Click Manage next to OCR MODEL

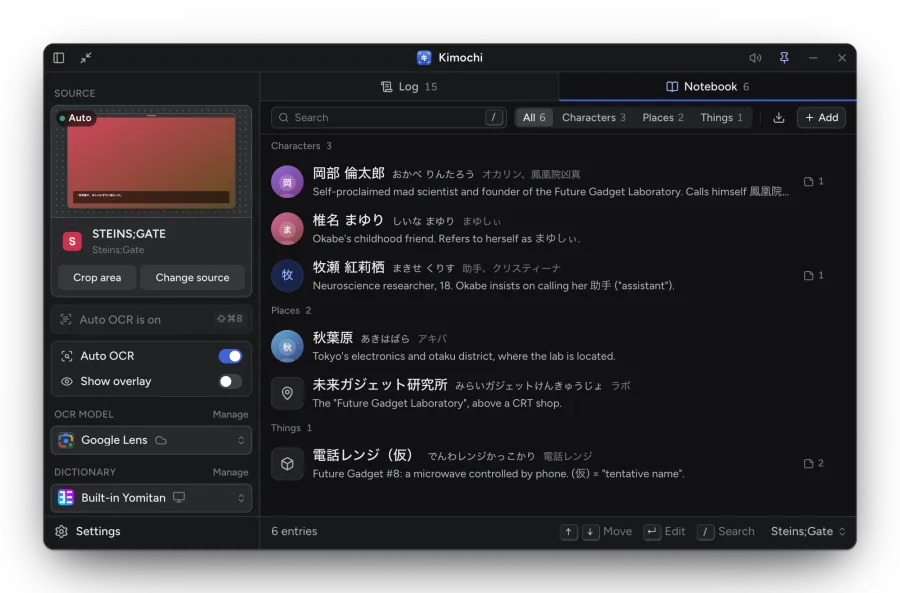231,414
